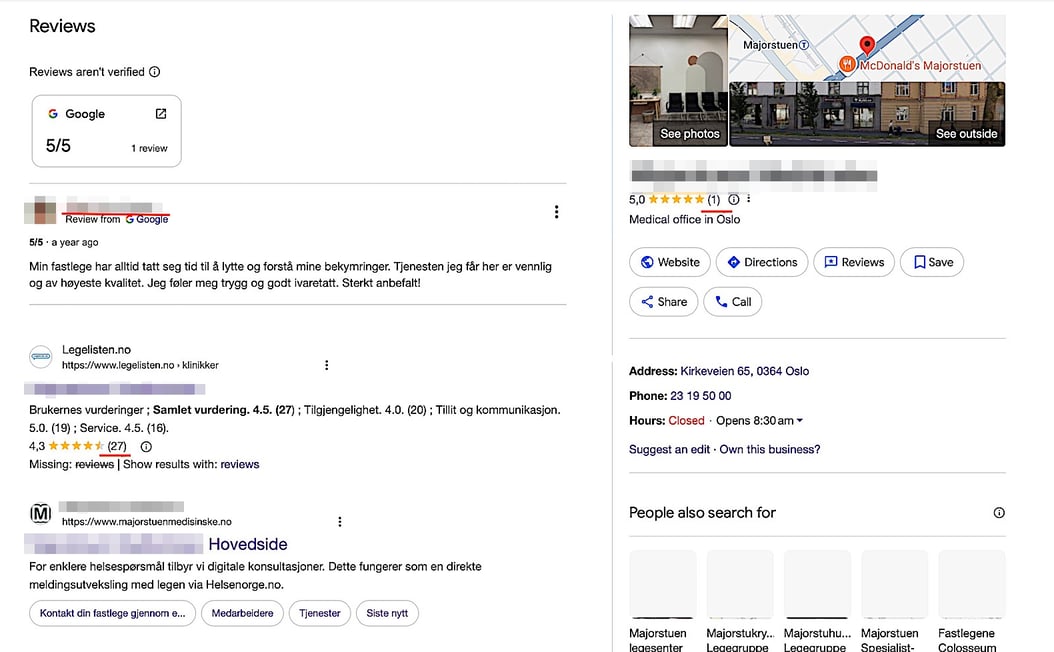Screen dimensions: 1054x652
Task: Click info icon next to 4,3 rating
Action: point(146,447)
